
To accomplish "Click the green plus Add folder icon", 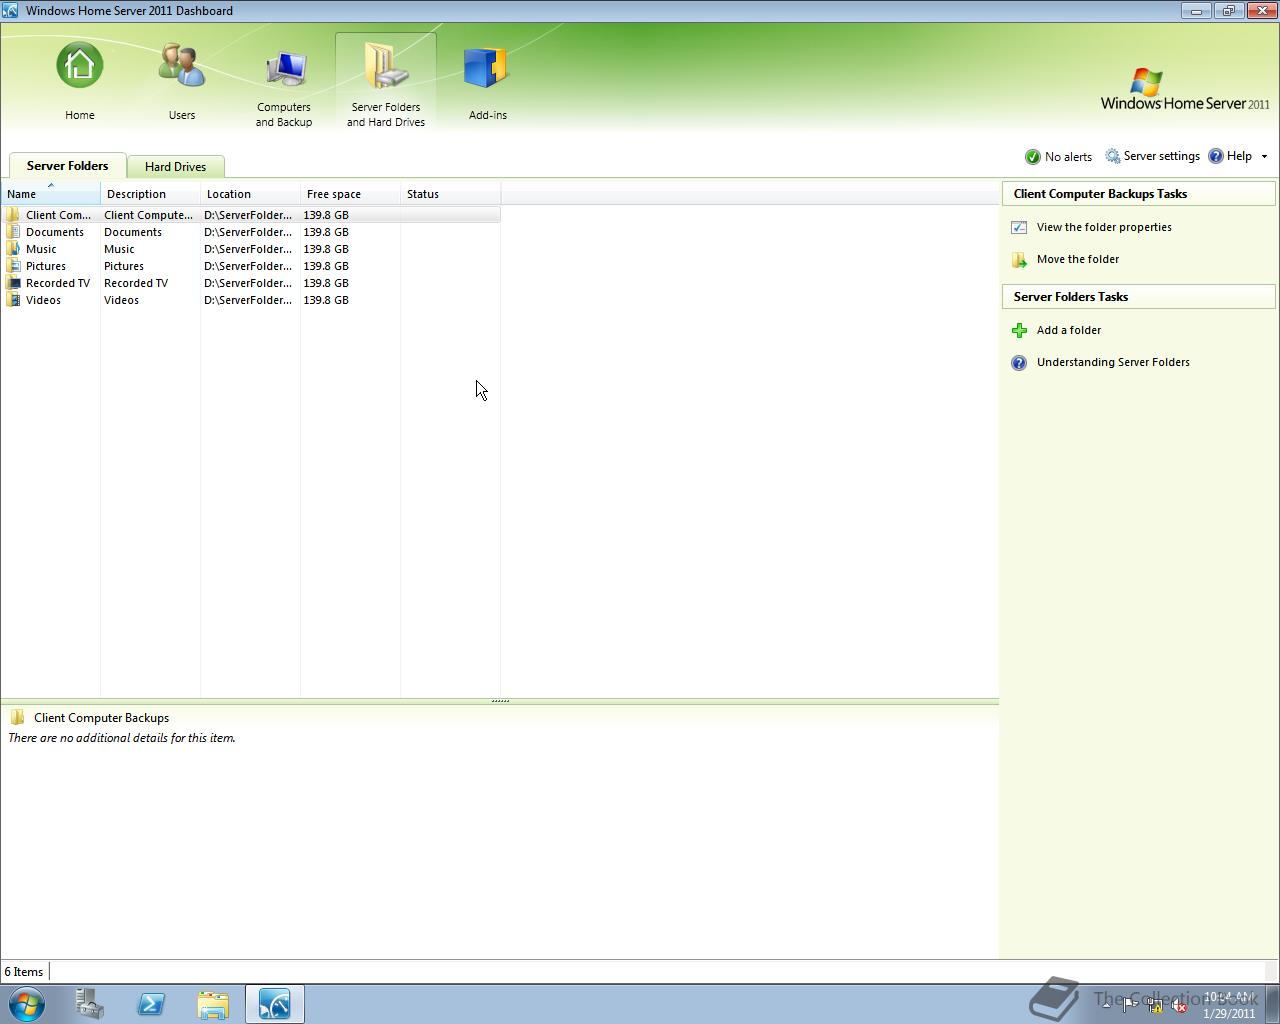I will coord(1019,330).
